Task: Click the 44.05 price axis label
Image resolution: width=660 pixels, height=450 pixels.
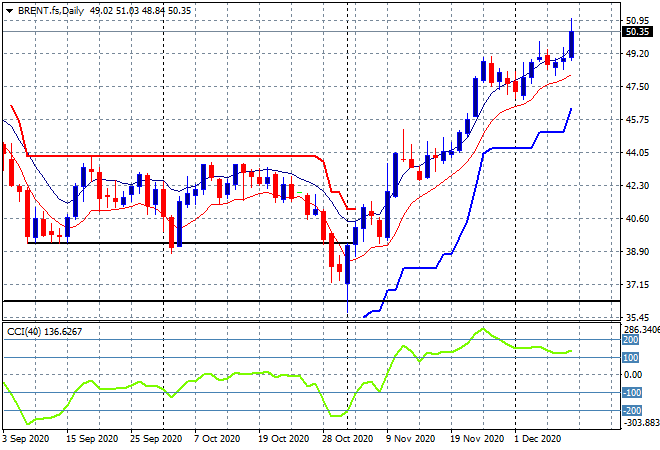Action: (x=637, y=153)
